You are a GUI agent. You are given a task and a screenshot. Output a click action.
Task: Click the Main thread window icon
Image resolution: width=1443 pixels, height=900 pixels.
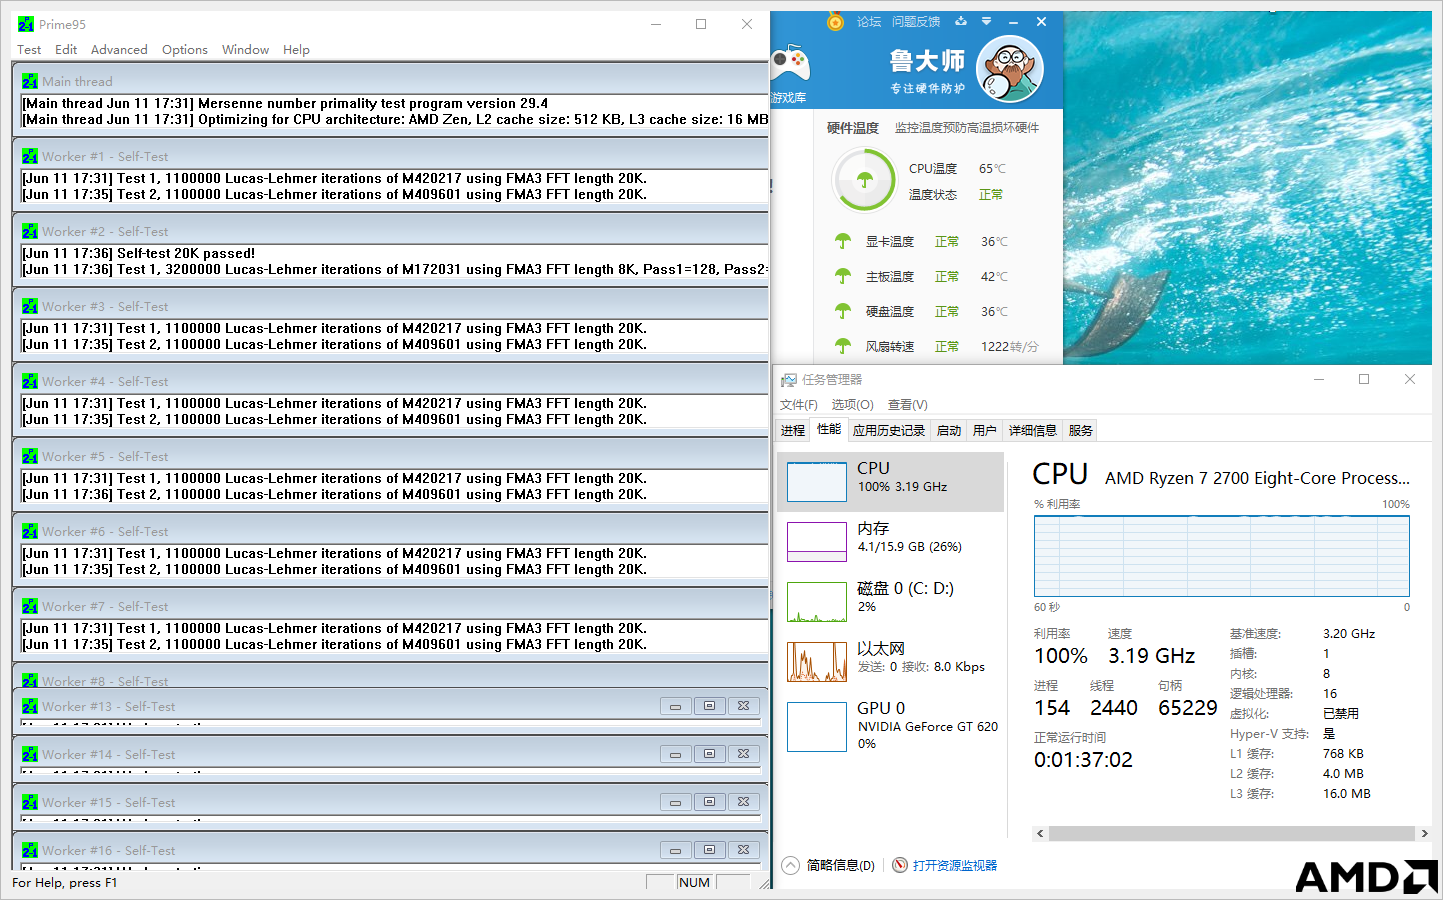[x=30, y=81]
